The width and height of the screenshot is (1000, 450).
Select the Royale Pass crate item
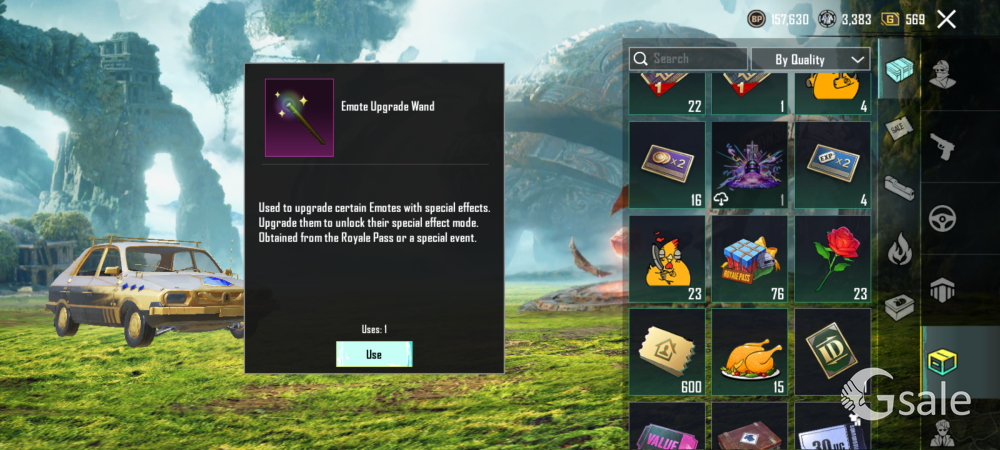click(749, 259)
